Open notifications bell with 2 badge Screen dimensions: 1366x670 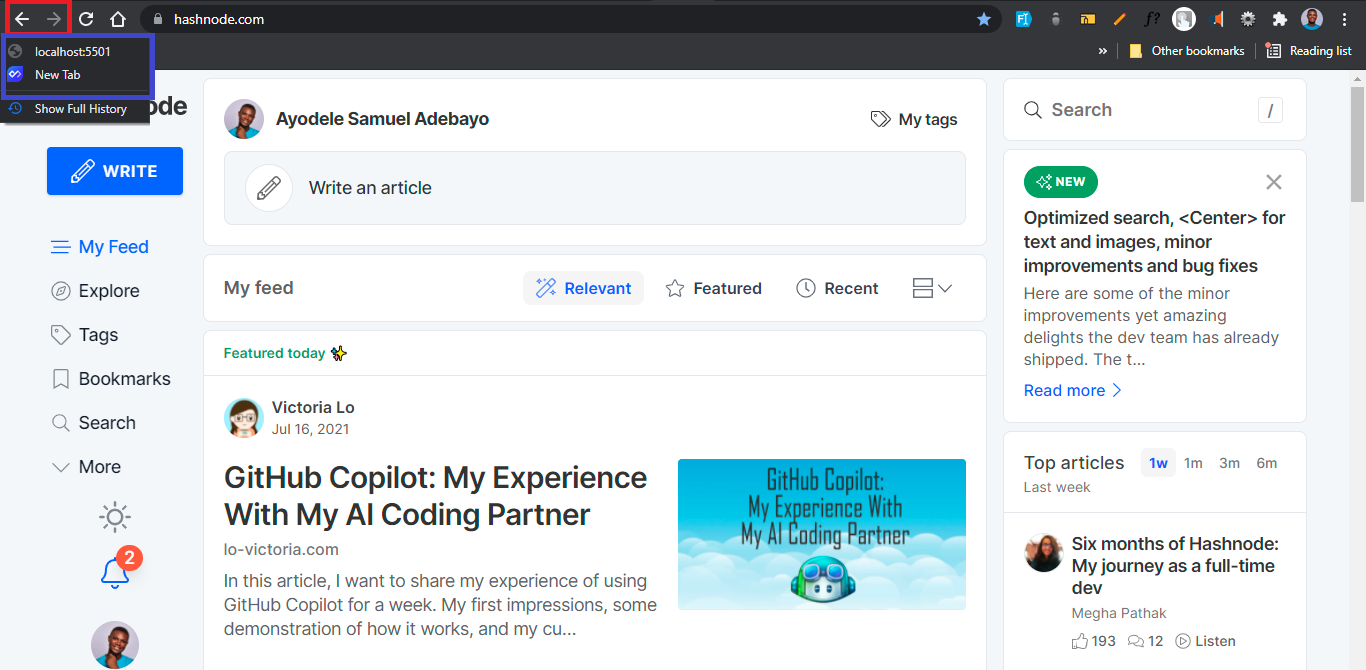click(x=116, y=571)
